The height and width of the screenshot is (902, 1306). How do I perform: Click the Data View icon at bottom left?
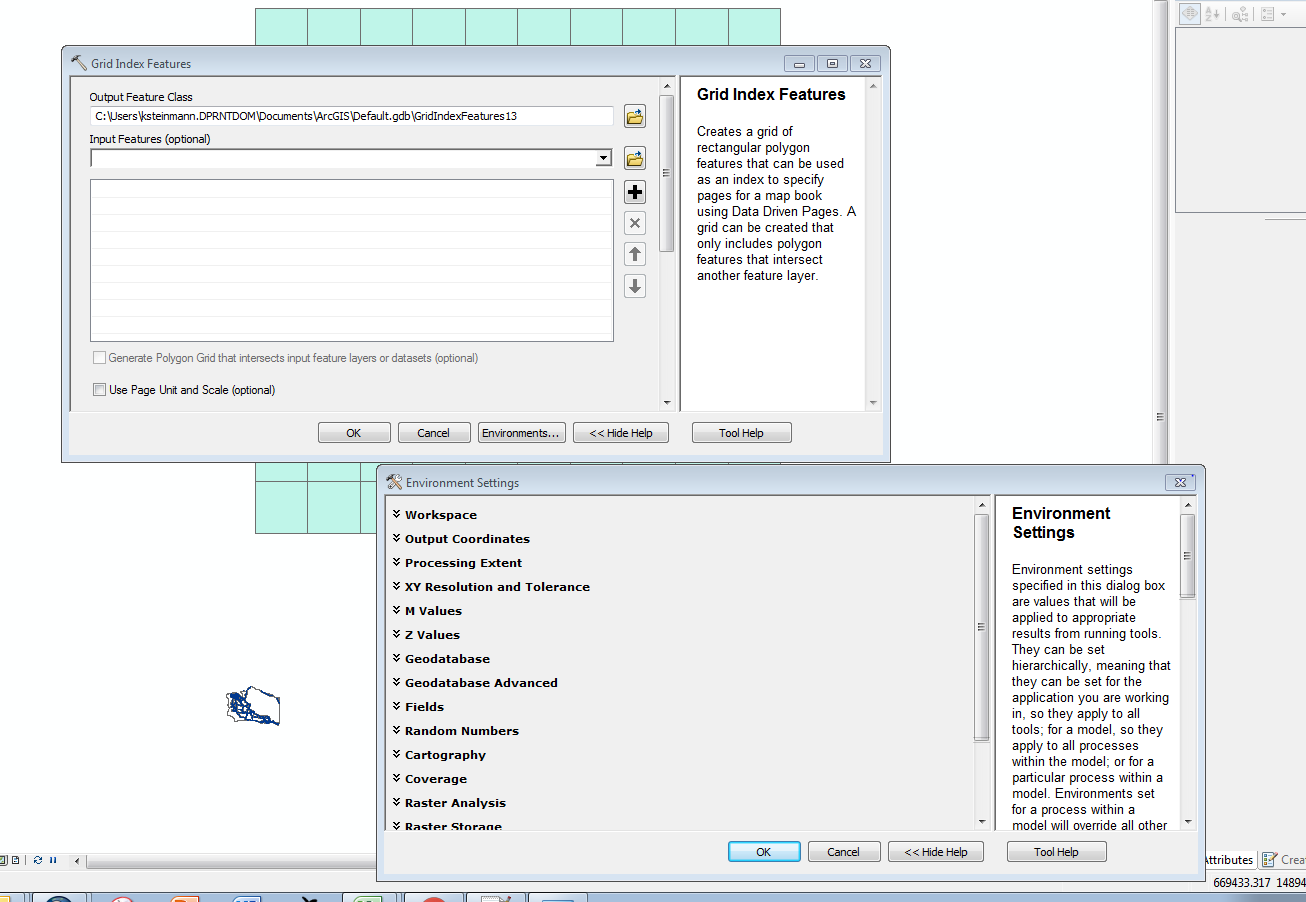(x=4, y=860)
